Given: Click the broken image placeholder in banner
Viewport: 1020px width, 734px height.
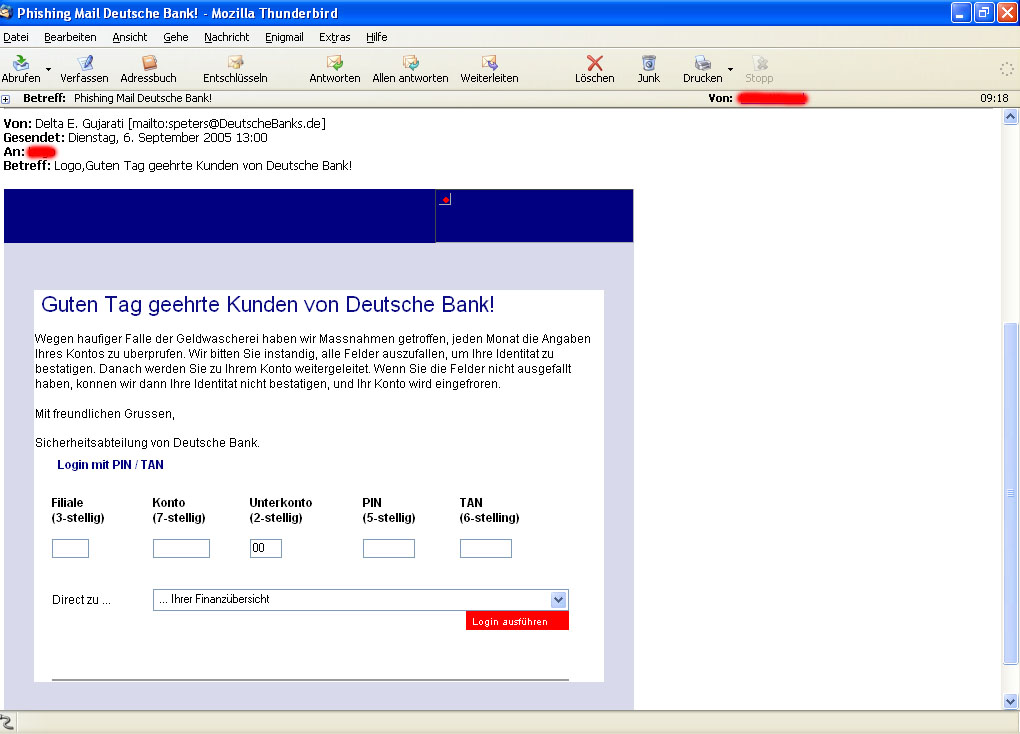Looking at the screenshot, I should pos(445,198).
